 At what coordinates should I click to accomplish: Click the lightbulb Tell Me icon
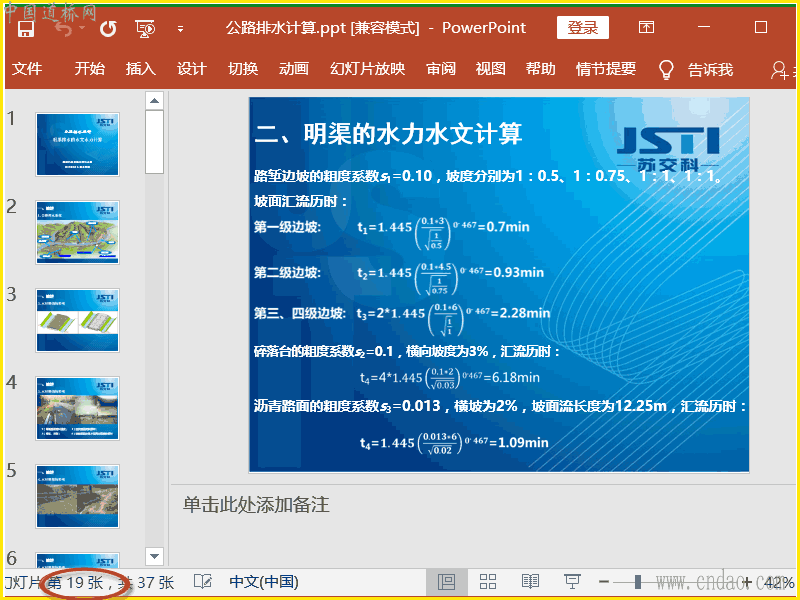(x=666, y=69)
